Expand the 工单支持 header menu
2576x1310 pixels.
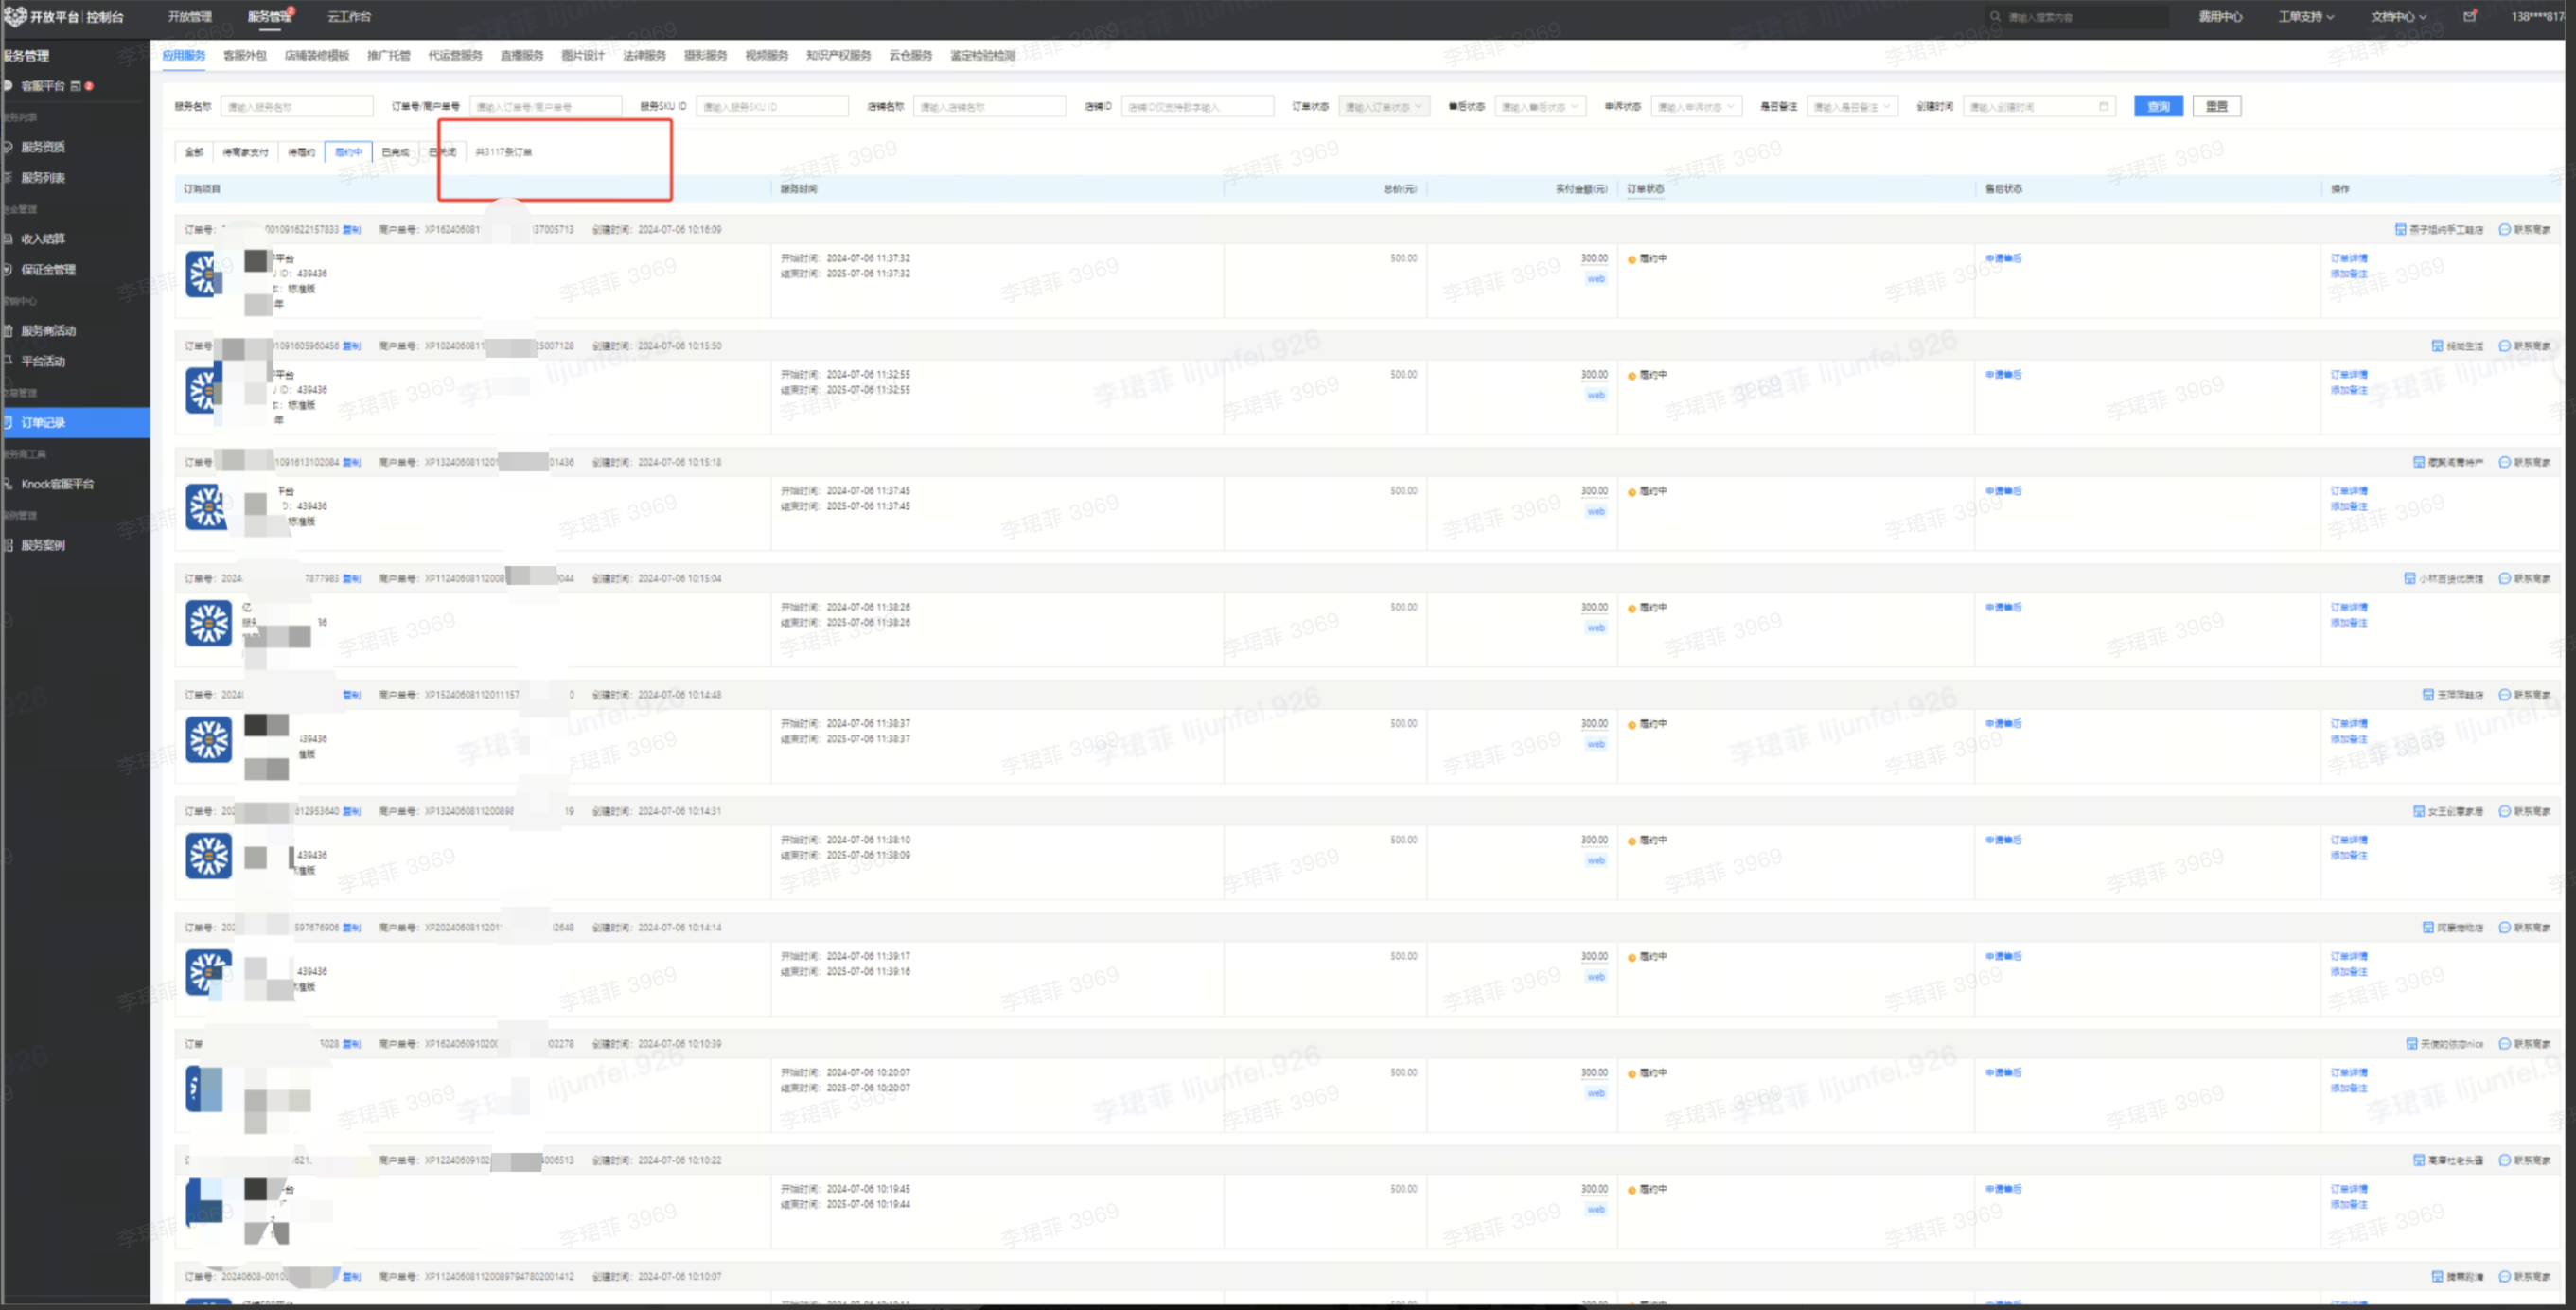click(2306, 16)
